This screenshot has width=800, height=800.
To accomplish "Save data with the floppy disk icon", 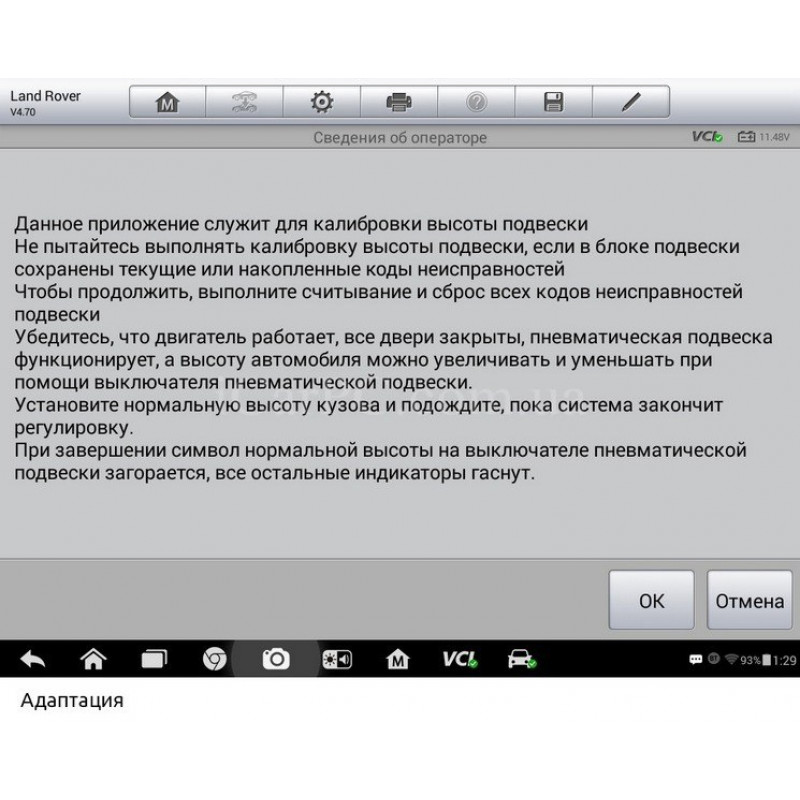I will coord(554,102).
